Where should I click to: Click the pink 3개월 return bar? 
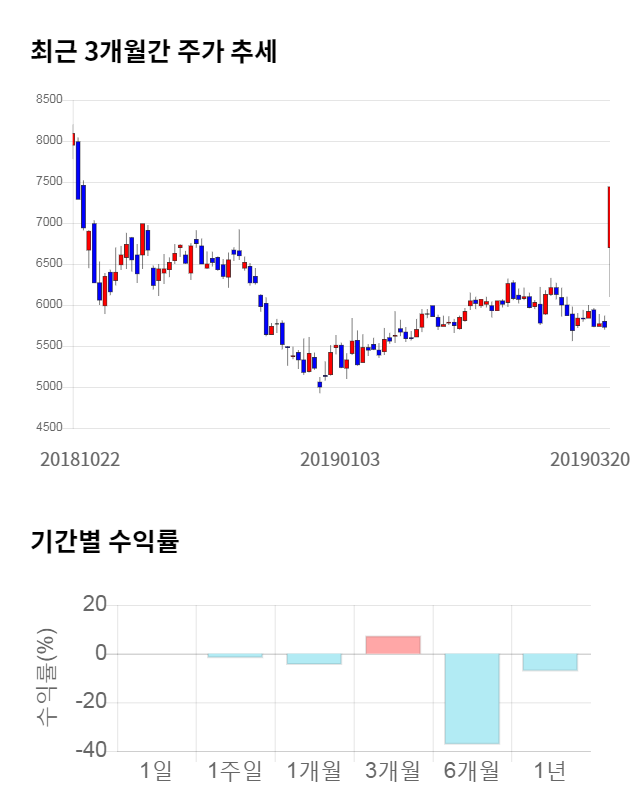click(x=393, y=645)
